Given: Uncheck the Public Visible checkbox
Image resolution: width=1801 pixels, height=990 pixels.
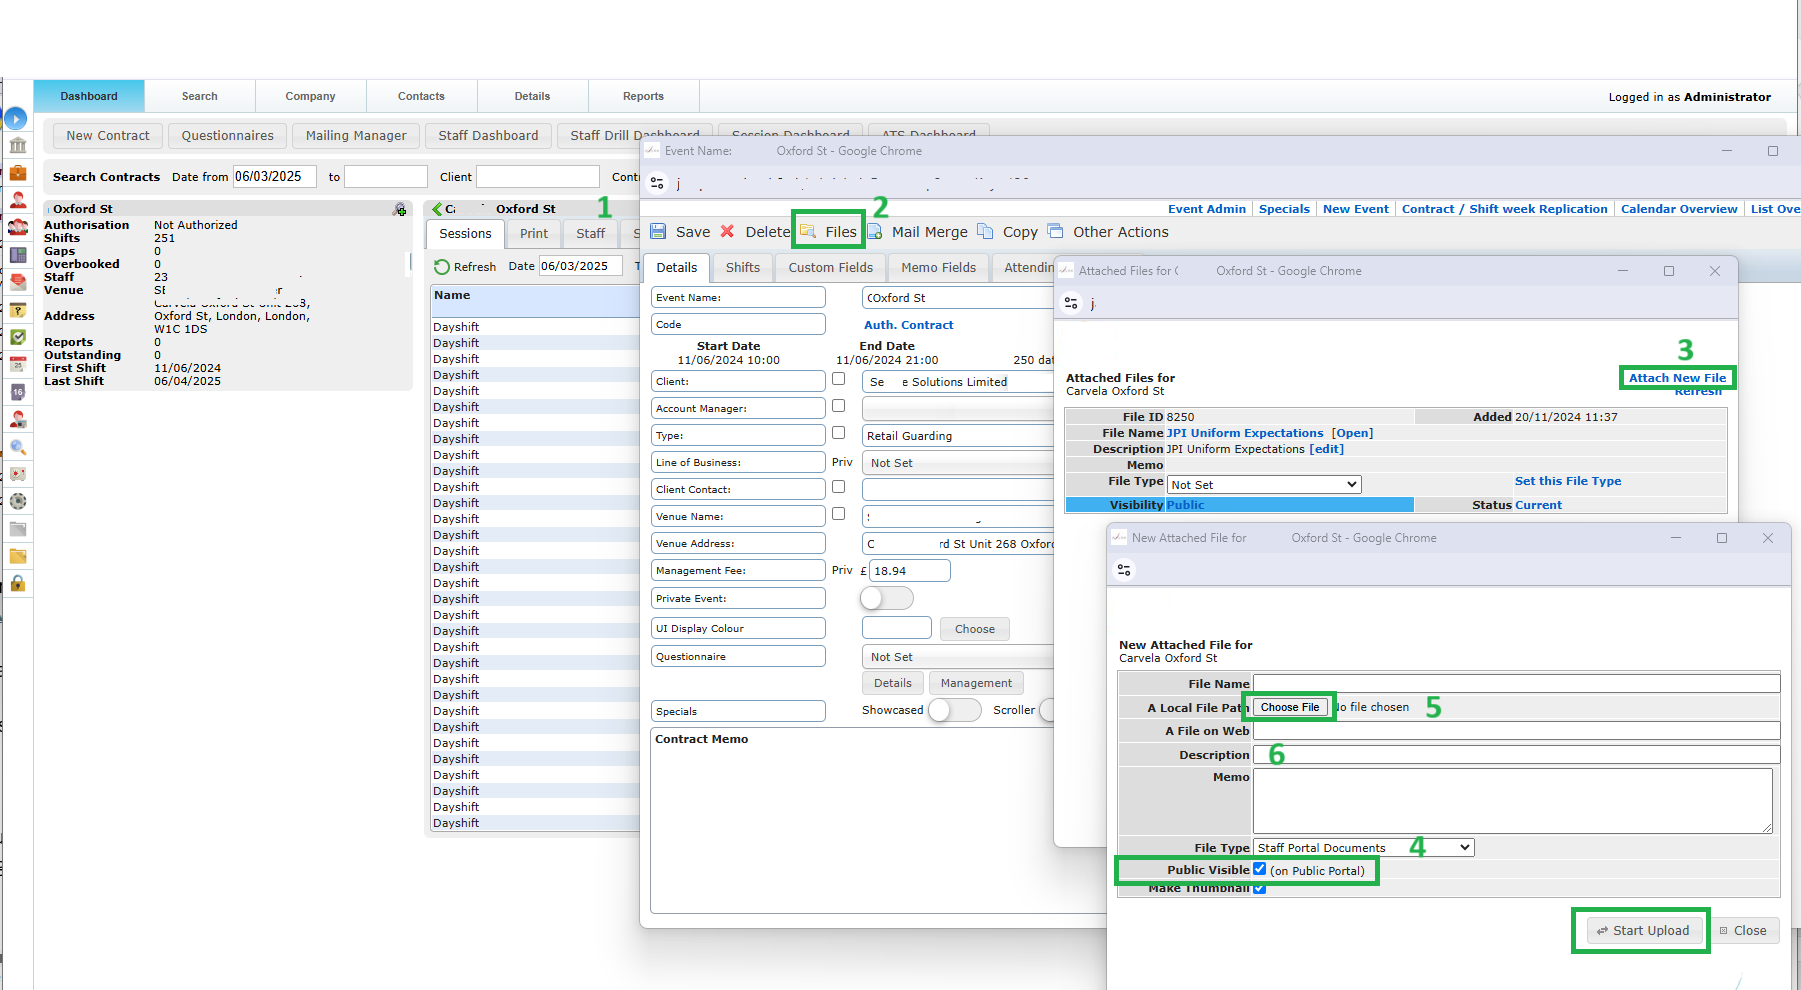Looking at the screenshot, I should click(x=1260, y=869).
